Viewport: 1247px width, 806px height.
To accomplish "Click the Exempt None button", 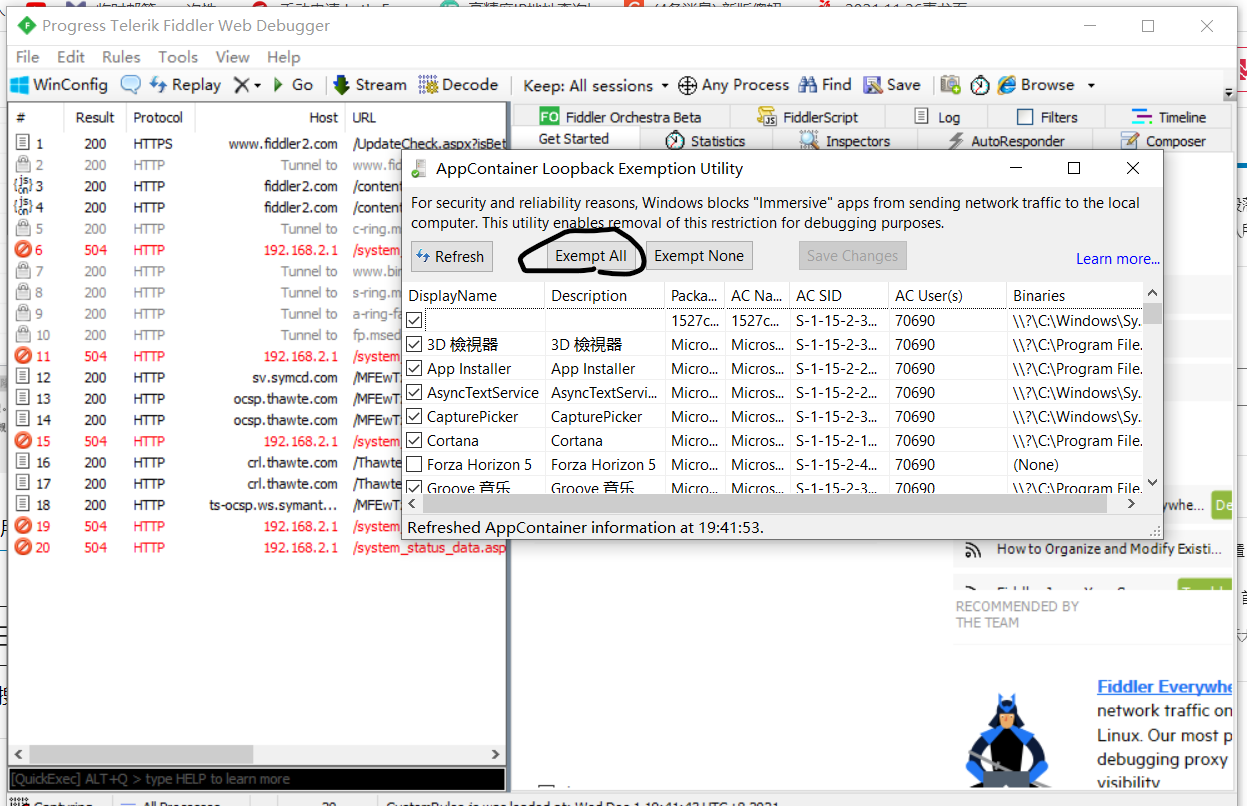I will pyautogui.click(x=699, y=256).
